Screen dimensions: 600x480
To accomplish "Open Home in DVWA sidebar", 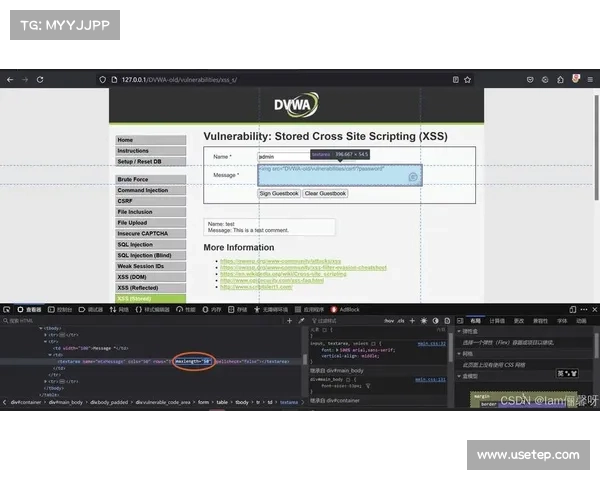I will (x=151, y=140).
